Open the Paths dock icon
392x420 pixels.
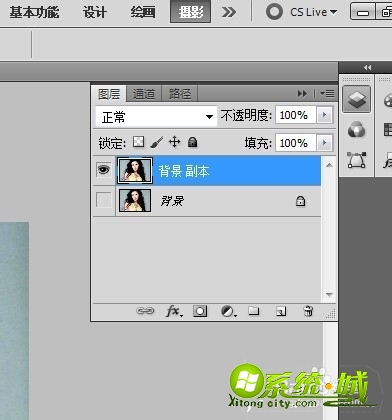click(356, 160)
